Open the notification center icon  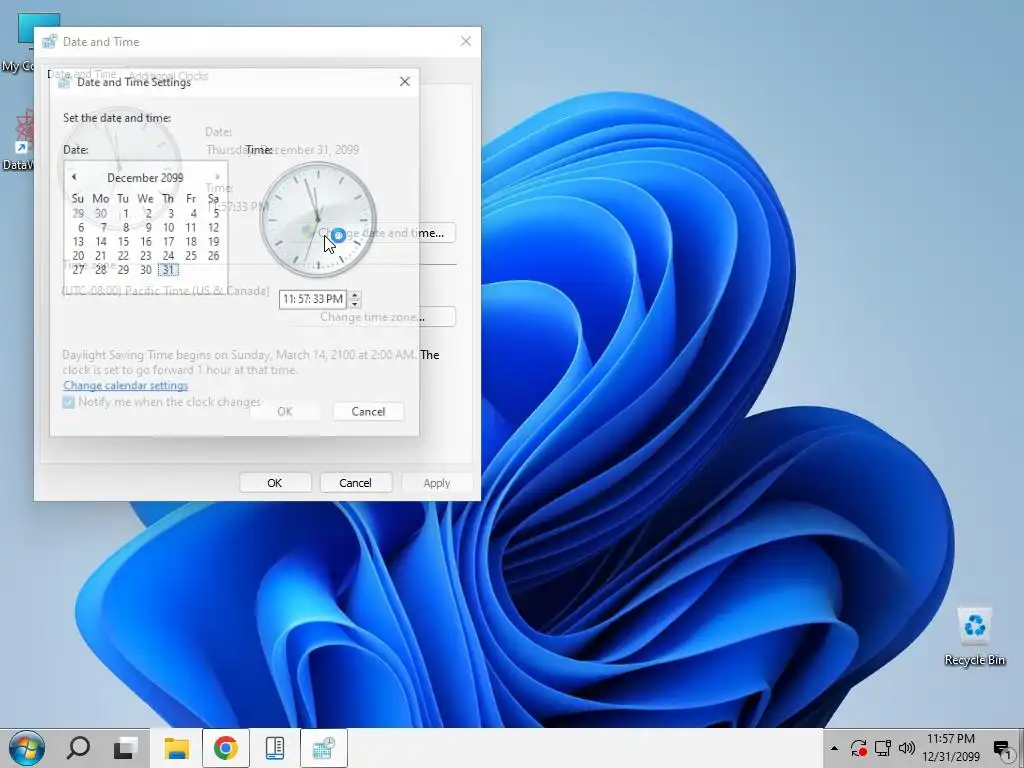1002,748
